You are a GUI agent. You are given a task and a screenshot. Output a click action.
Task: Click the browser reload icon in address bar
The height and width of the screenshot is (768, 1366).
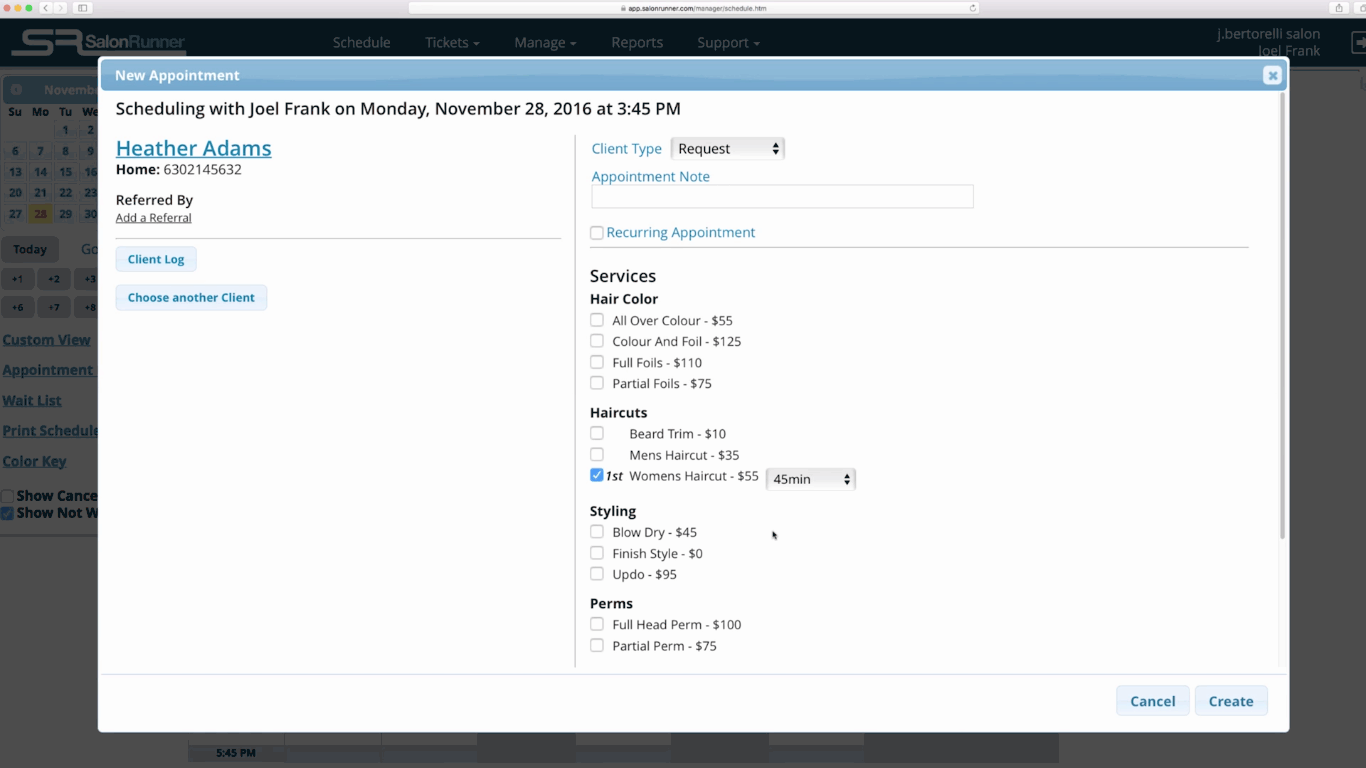point(971,7)
